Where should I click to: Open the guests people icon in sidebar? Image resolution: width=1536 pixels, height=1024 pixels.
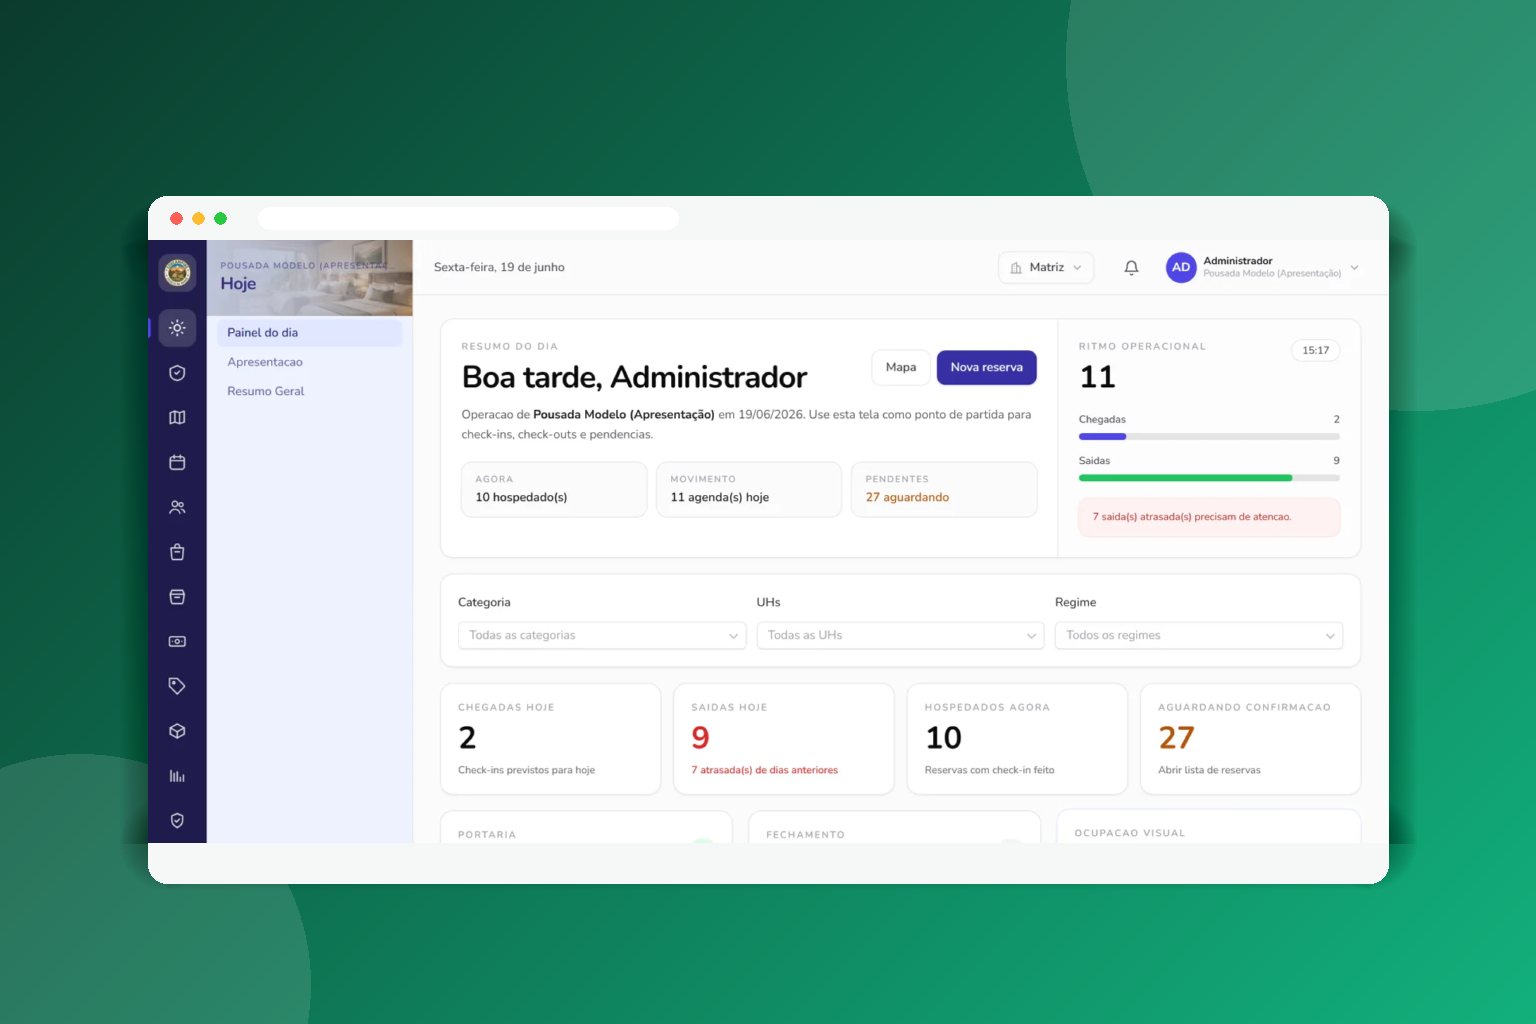tap(177, 507)
